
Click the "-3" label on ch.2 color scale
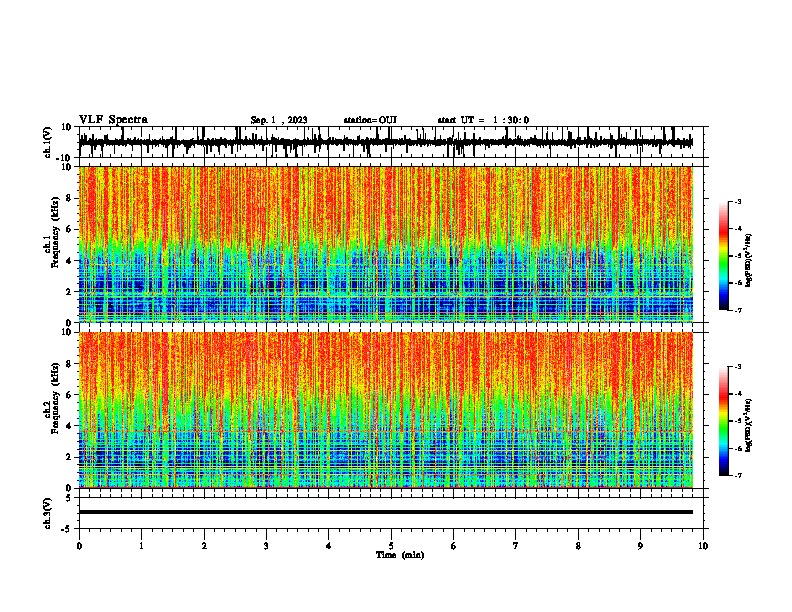[738, 367]
